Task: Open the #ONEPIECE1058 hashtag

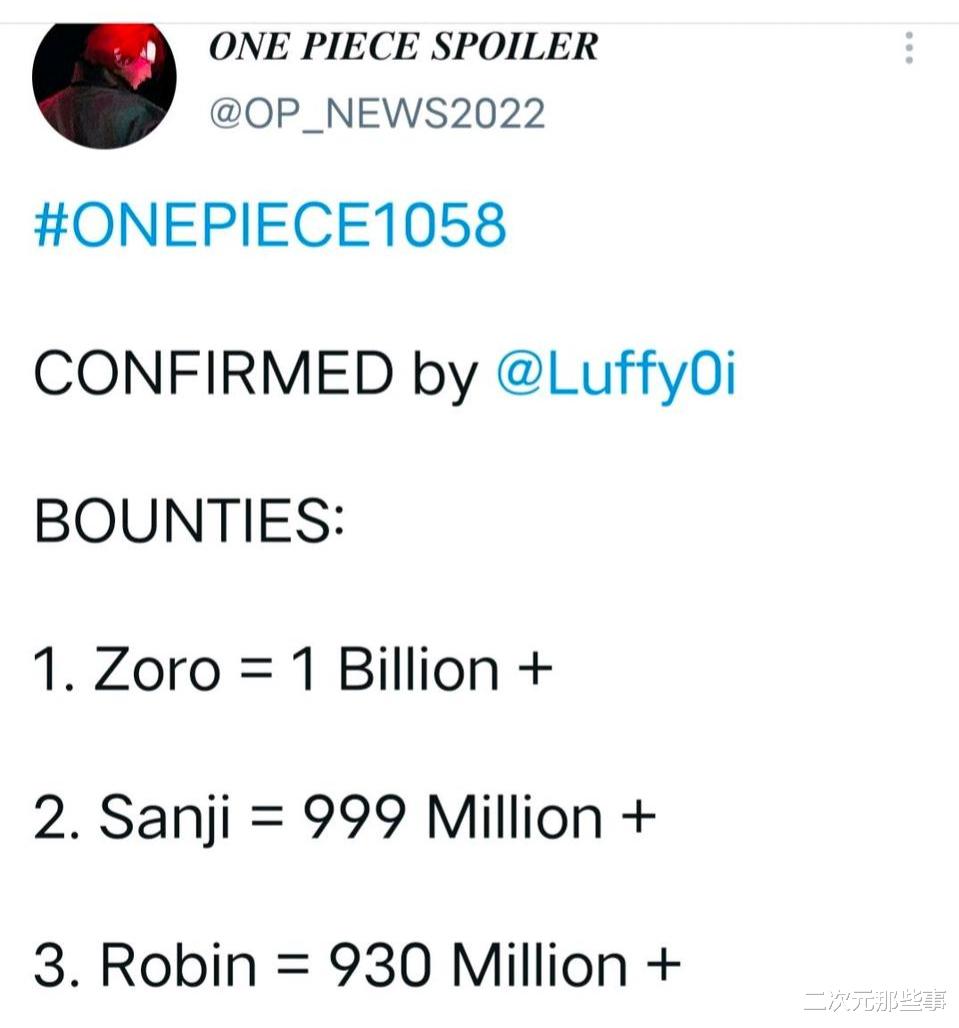Action: pos(270,225)
